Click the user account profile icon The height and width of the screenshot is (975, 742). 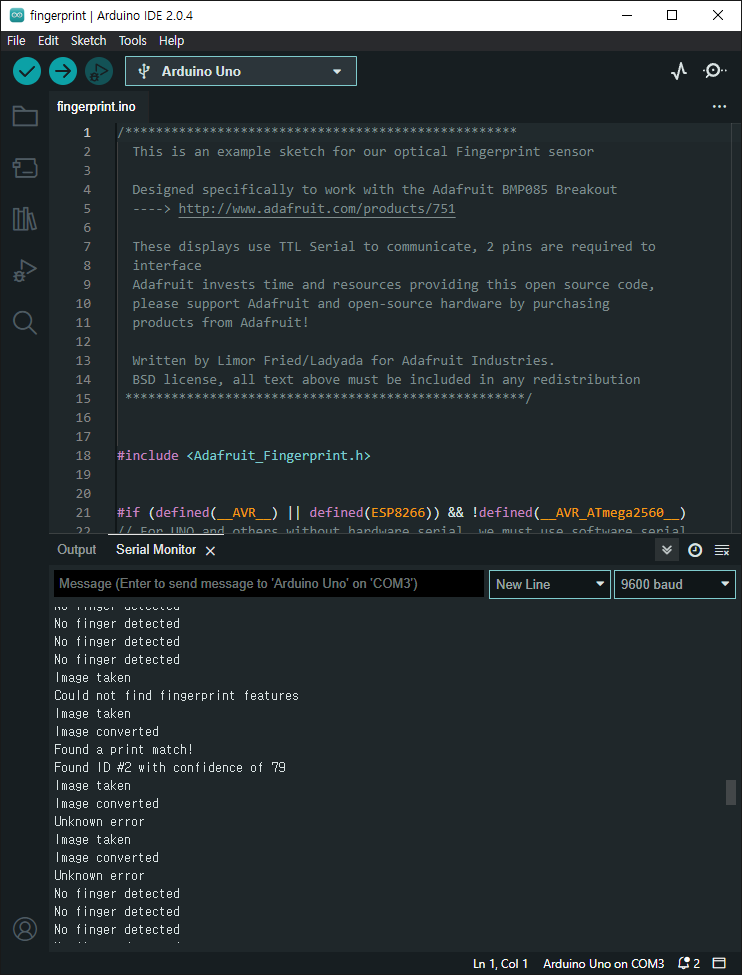(x=25, y=929)
